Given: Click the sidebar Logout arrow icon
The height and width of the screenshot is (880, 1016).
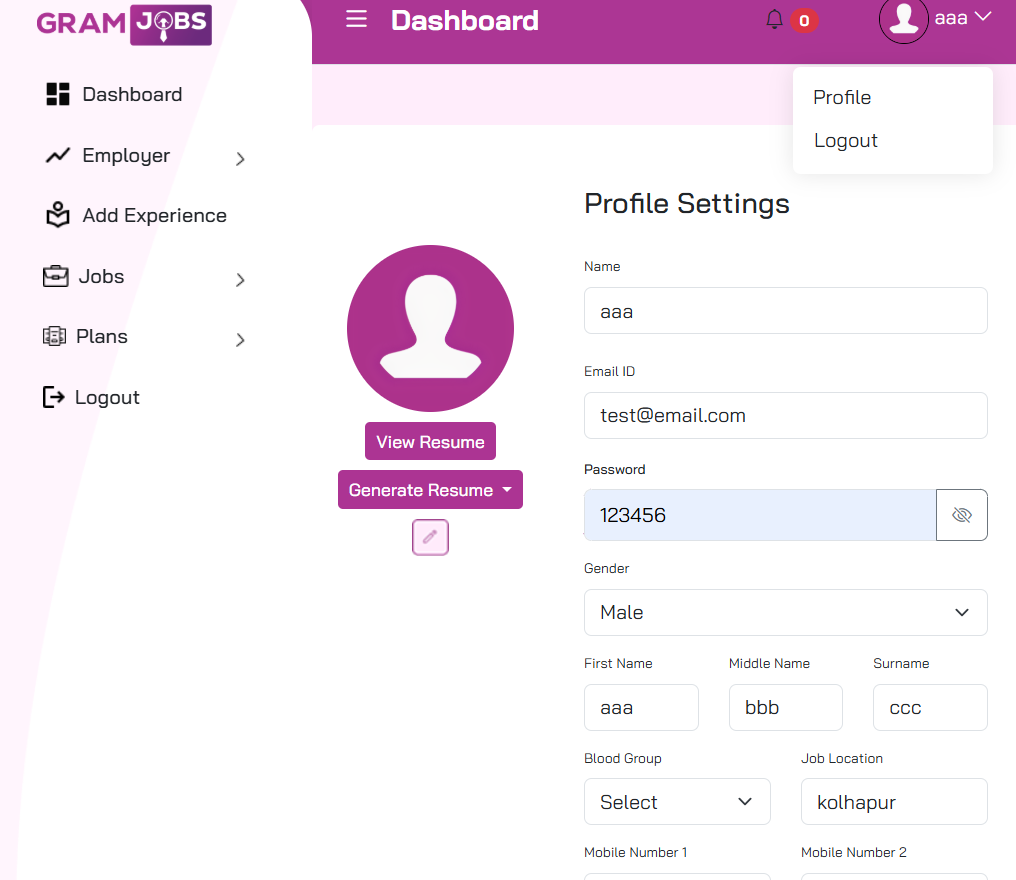Looking at the screenshot, I should (53, 397).
